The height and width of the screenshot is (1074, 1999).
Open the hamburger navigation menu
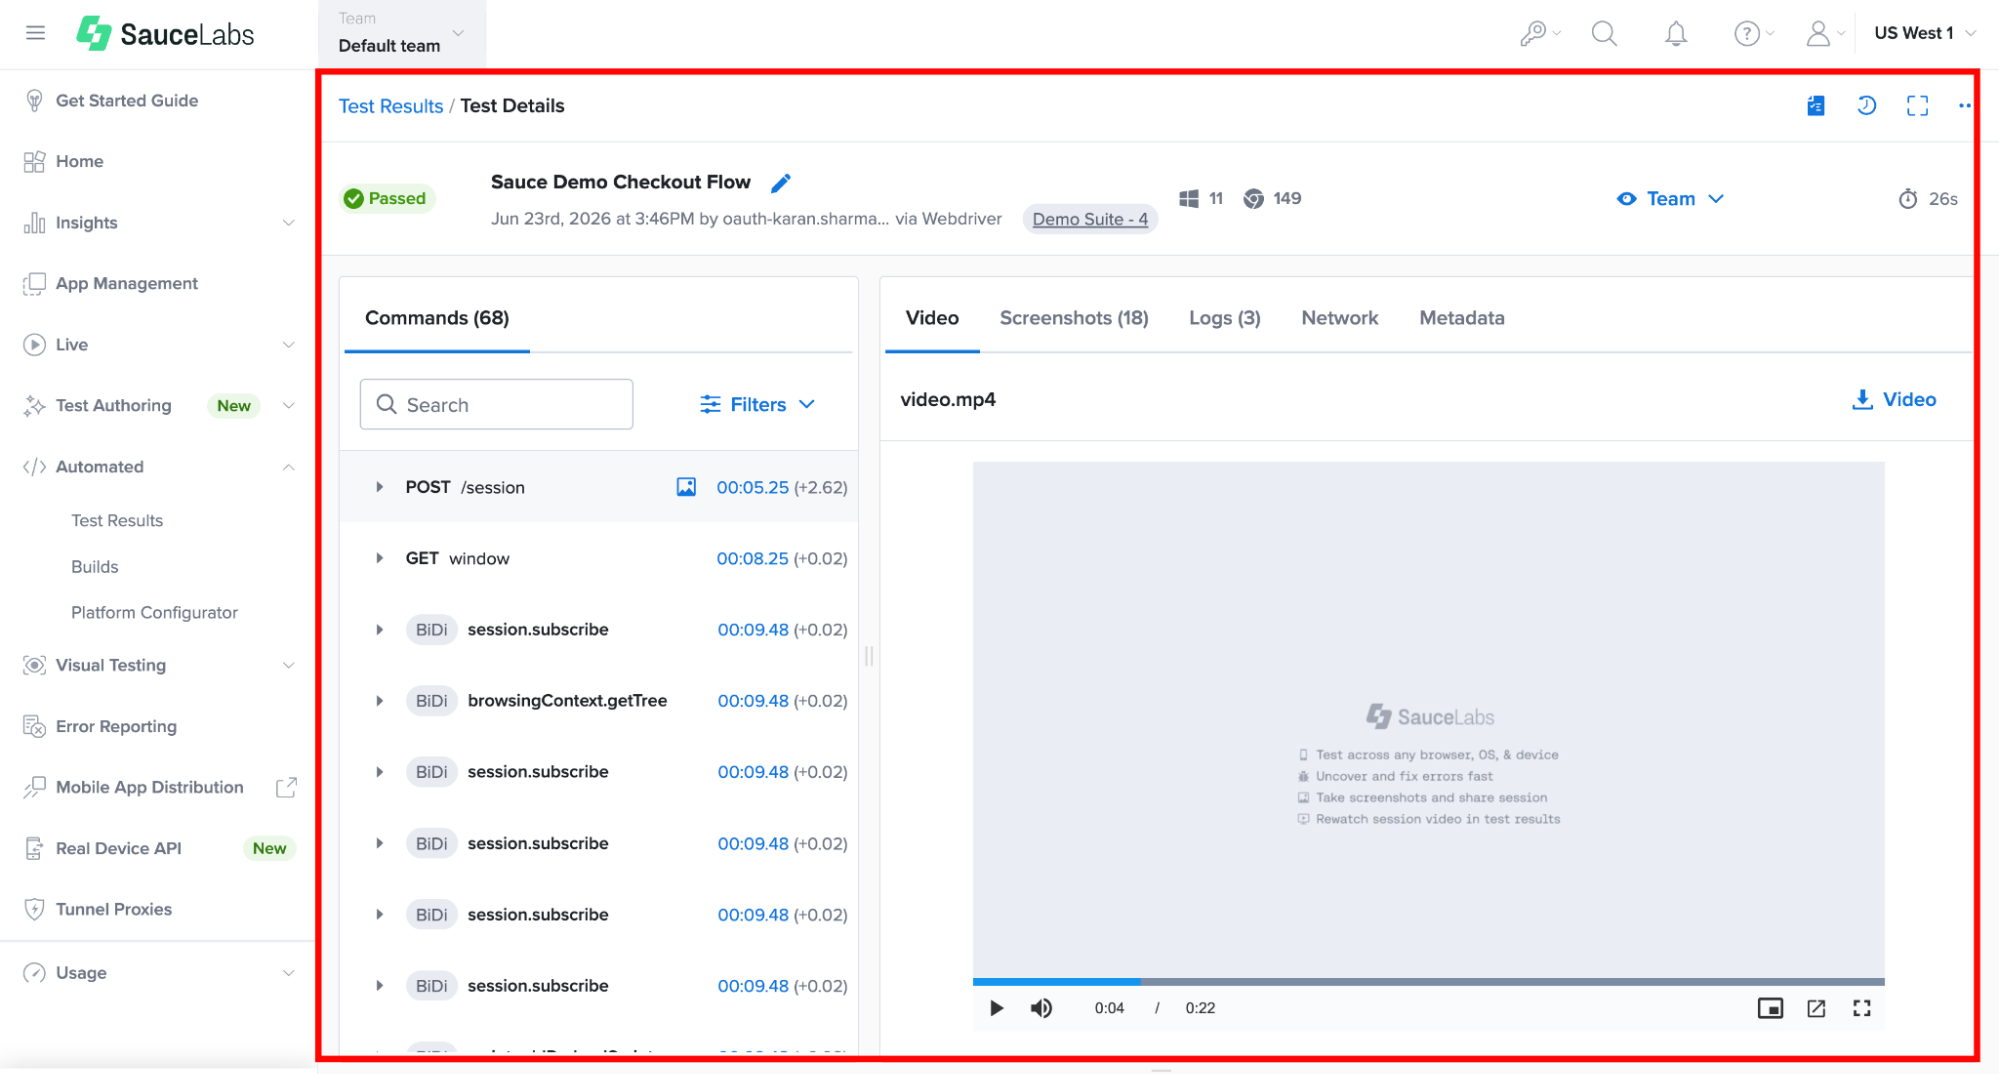35,33
